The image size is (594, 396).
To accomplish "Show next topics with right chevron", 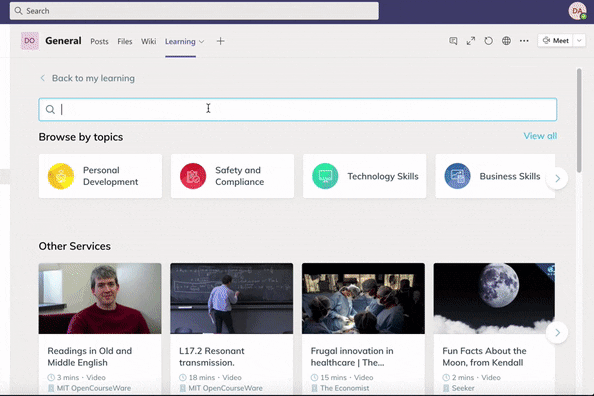I will (557, 178).
